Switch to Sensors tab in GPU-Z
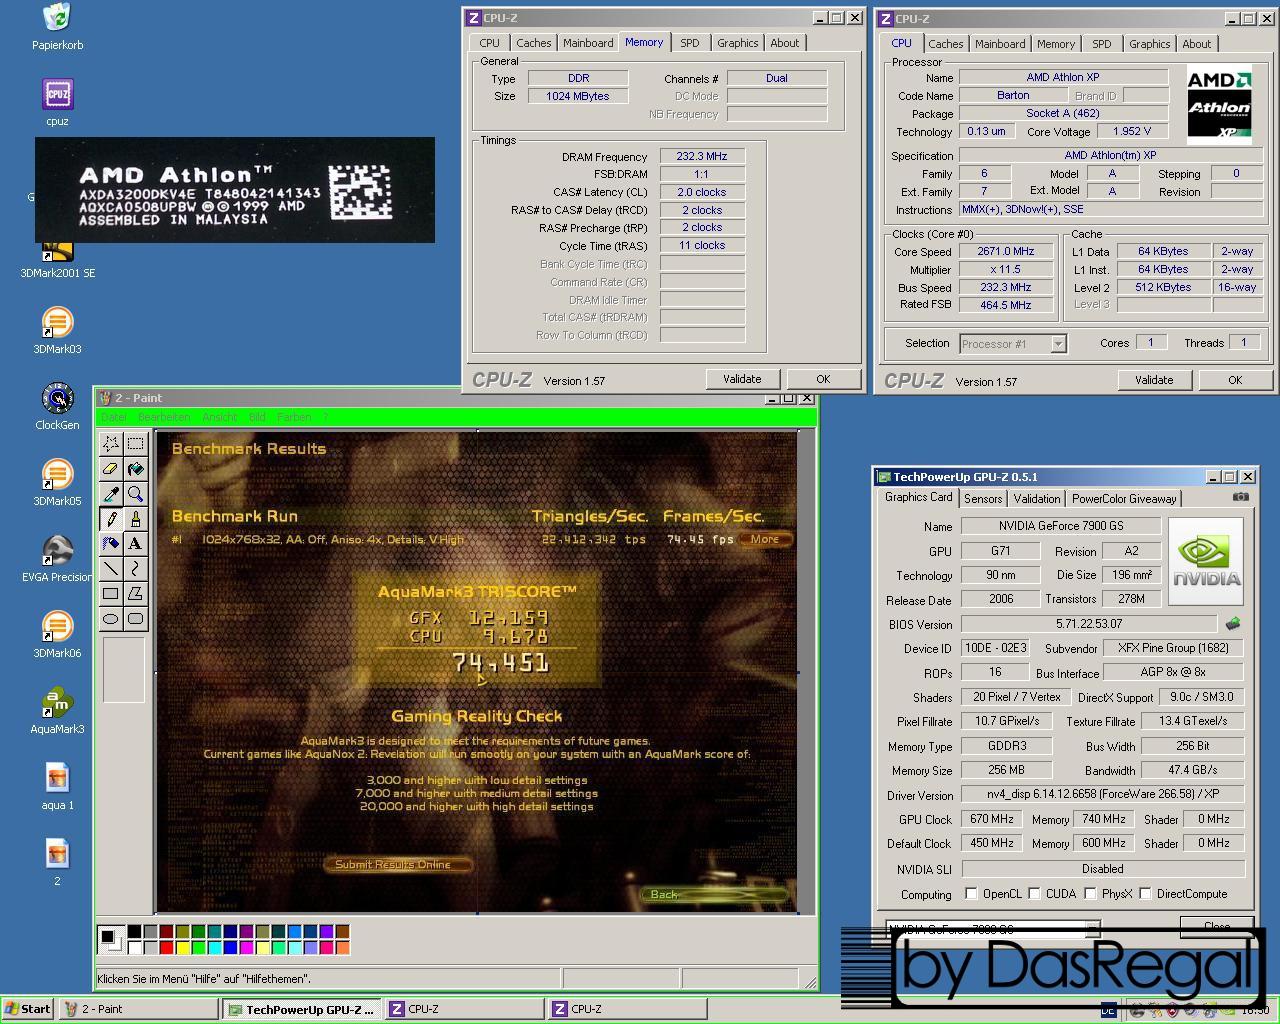 (983, 499)
